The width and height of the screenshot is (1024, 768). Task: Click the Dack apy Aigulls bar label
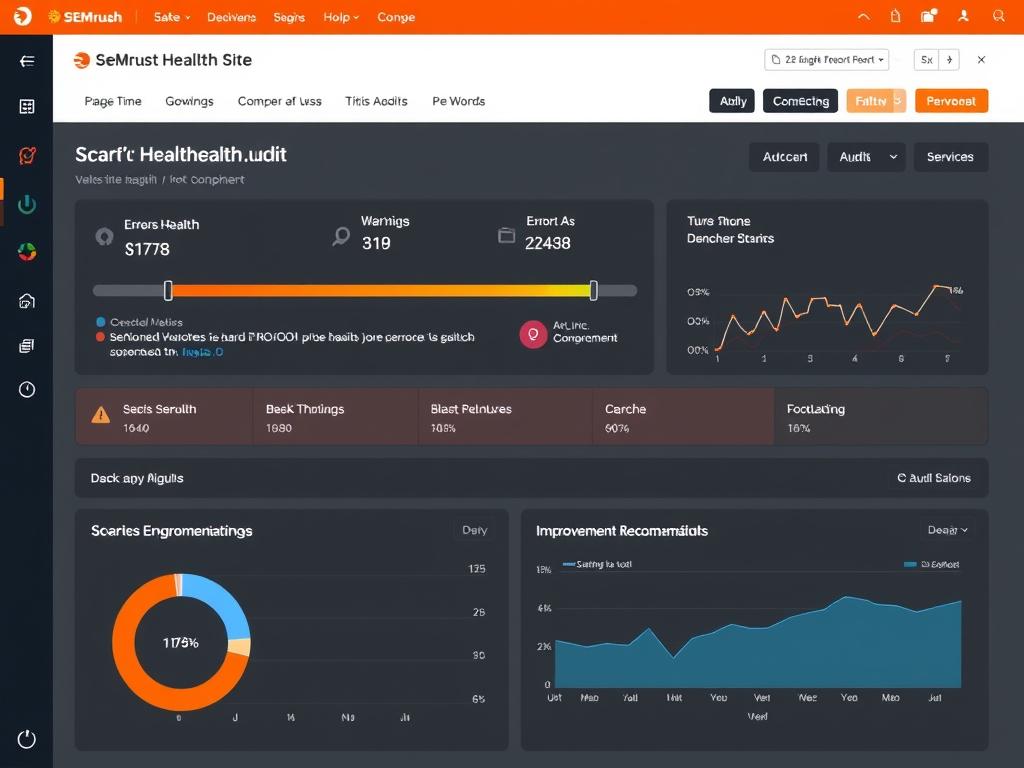click(x=137, y=478)
